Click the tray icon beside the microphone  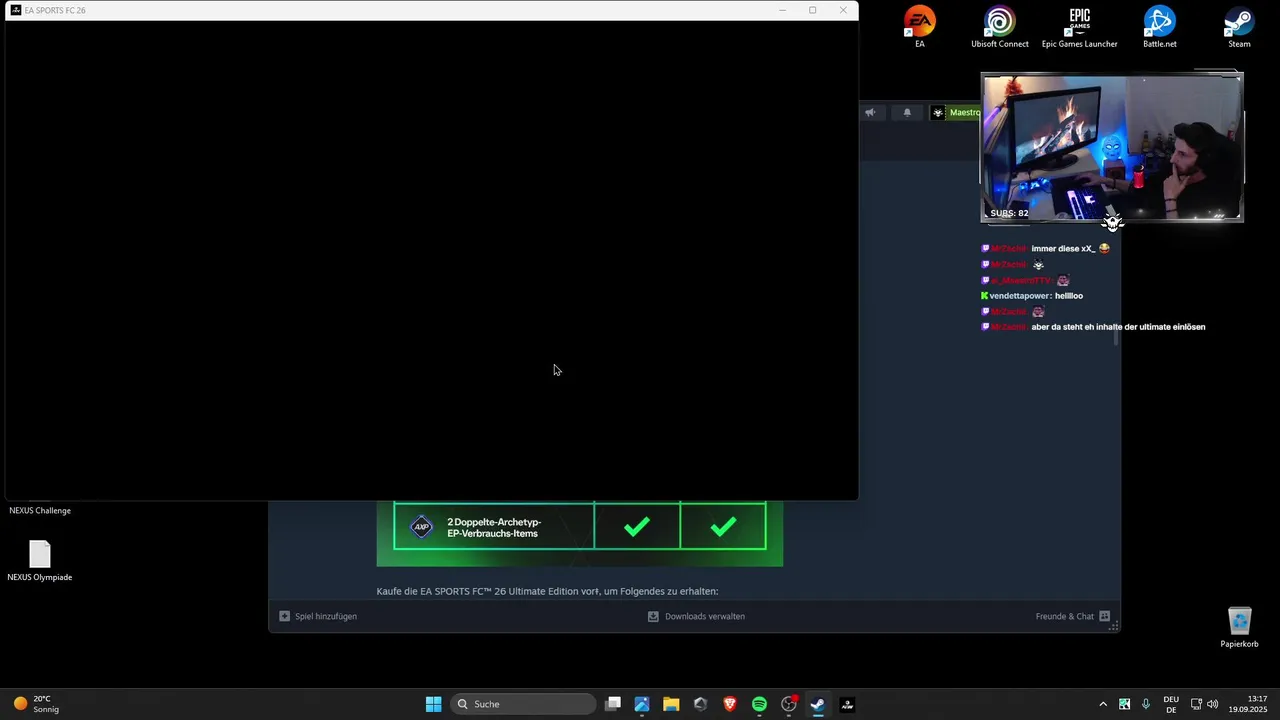pyautogui.click(x=1125, y=704)
